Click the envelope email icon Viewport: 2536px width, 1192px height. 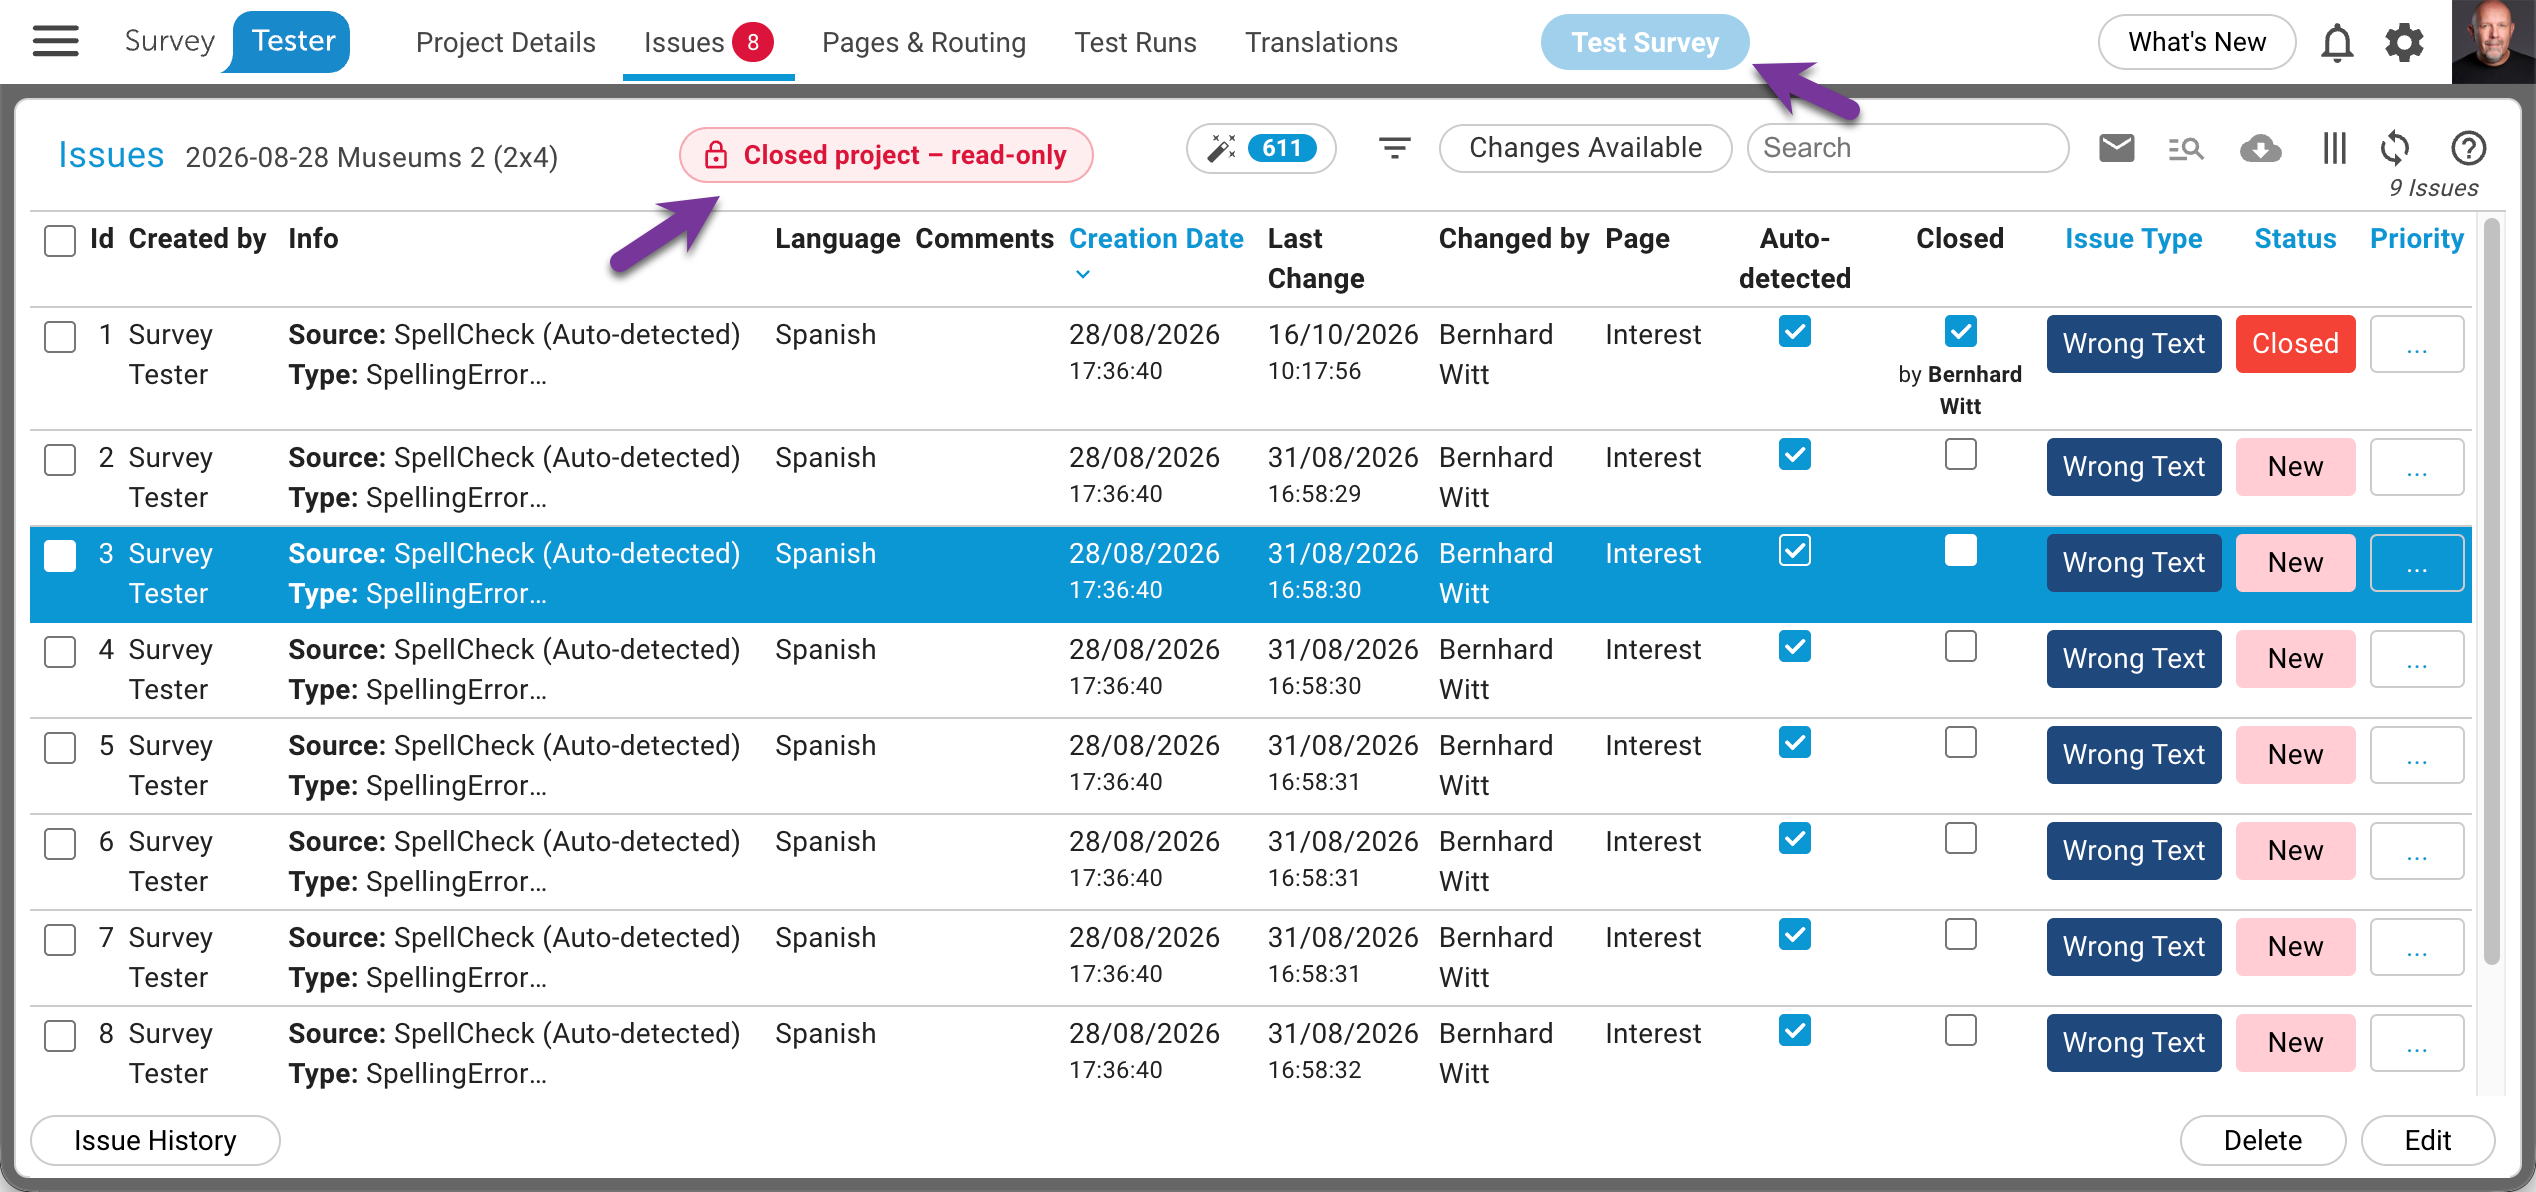click(2116, 149)
